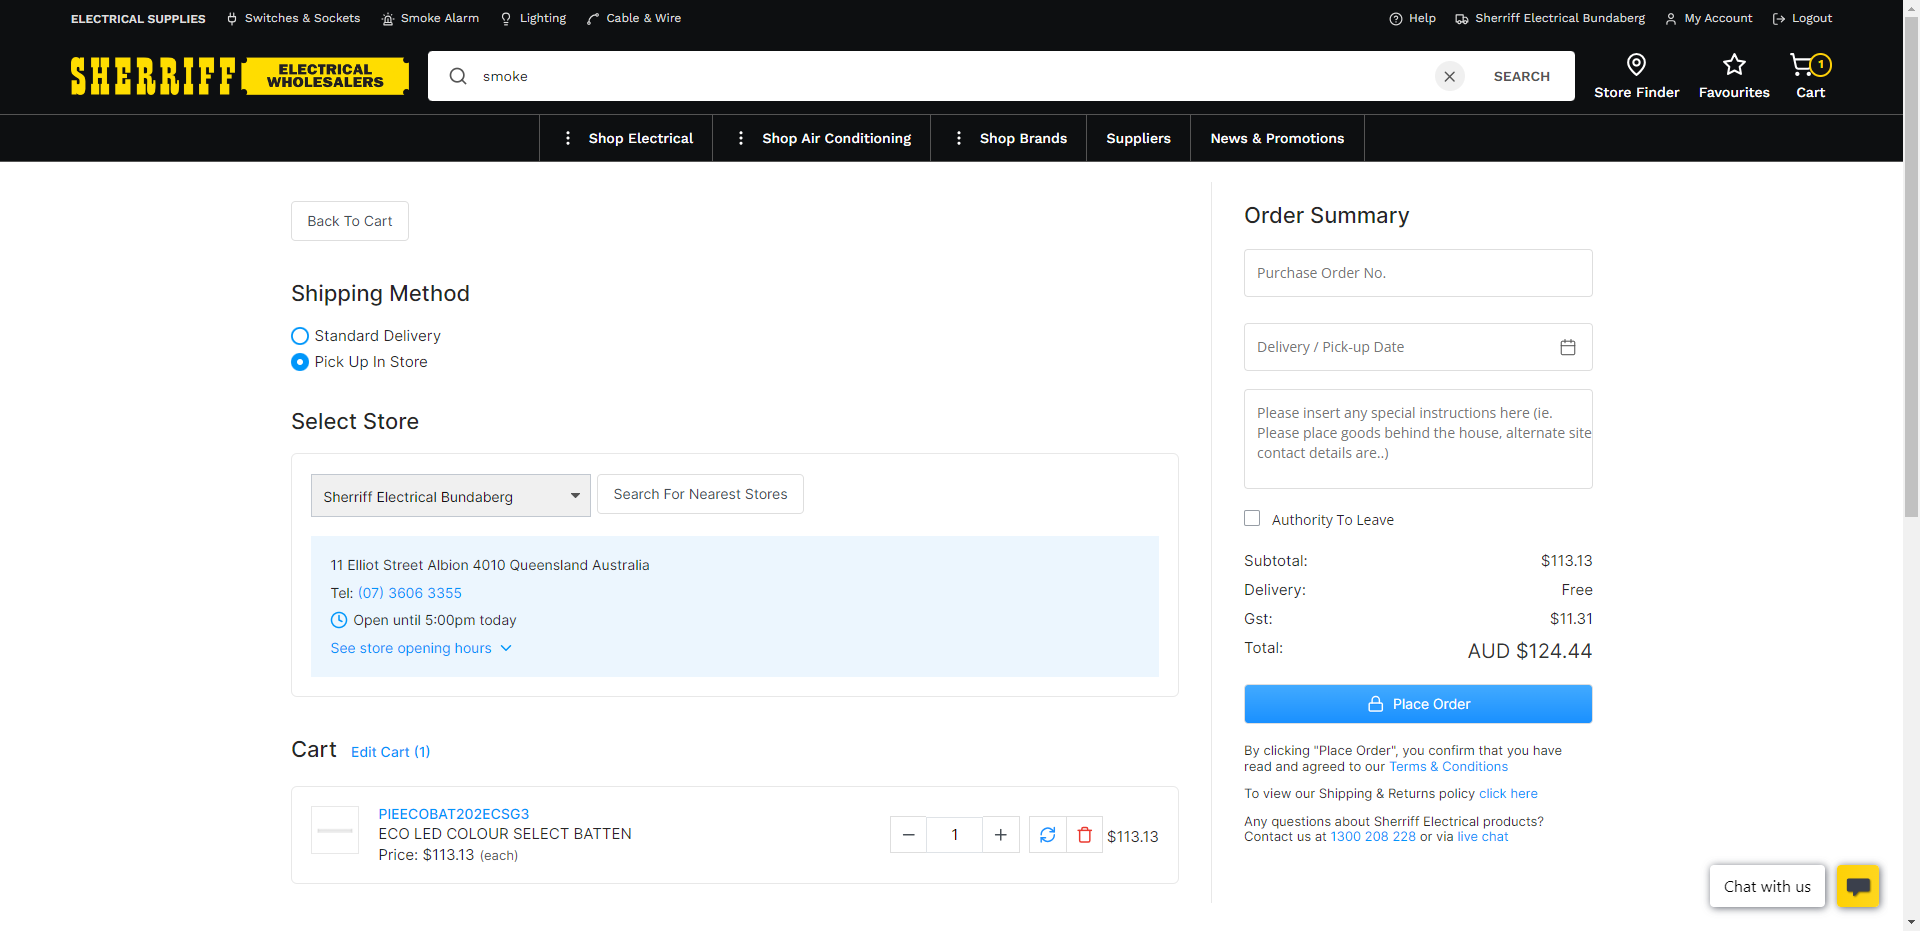Click the Place Order button

tap(1417, 704)
